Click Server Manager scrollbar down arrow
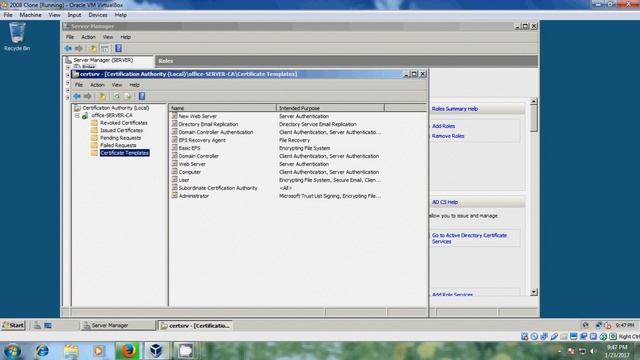640x360 pixels. click(x=533, y=292)
